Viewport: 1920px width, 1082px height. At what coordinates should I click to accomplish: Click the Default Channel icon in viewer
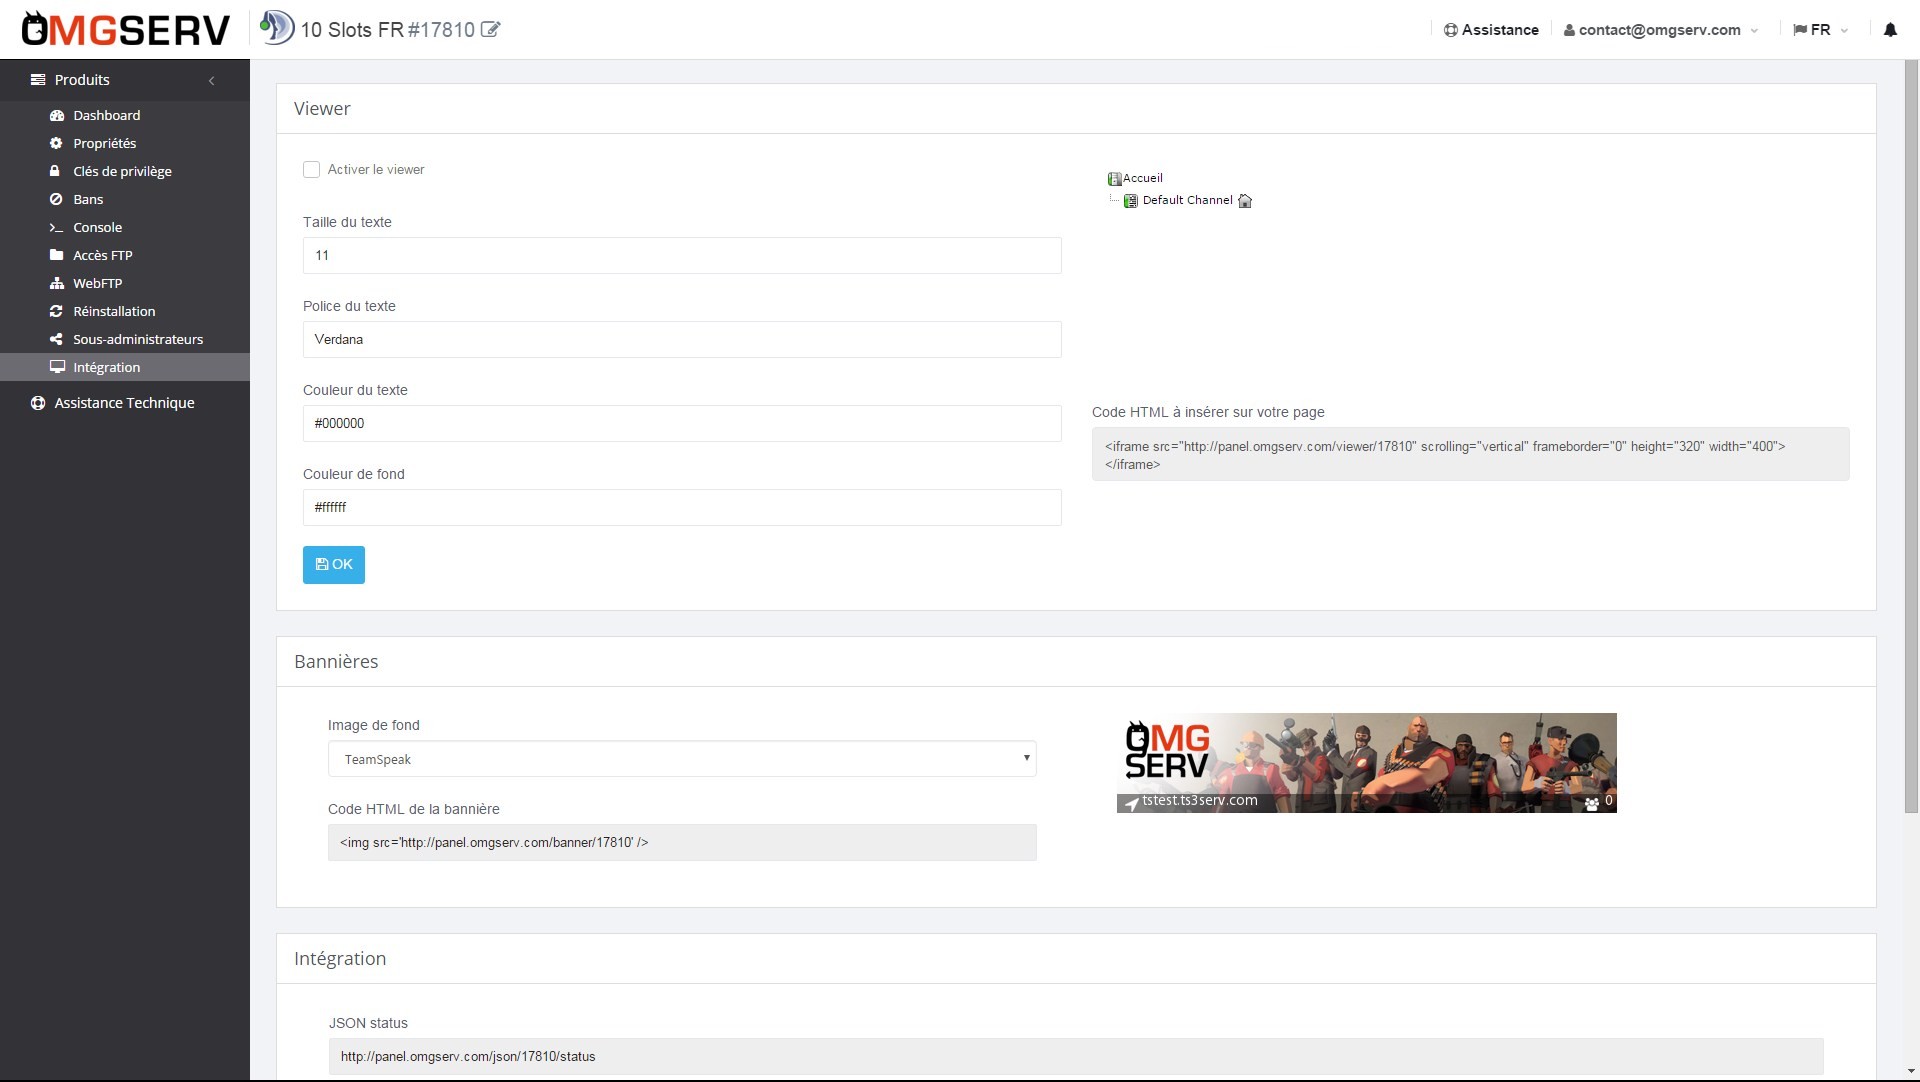[x=1131, y=201]
